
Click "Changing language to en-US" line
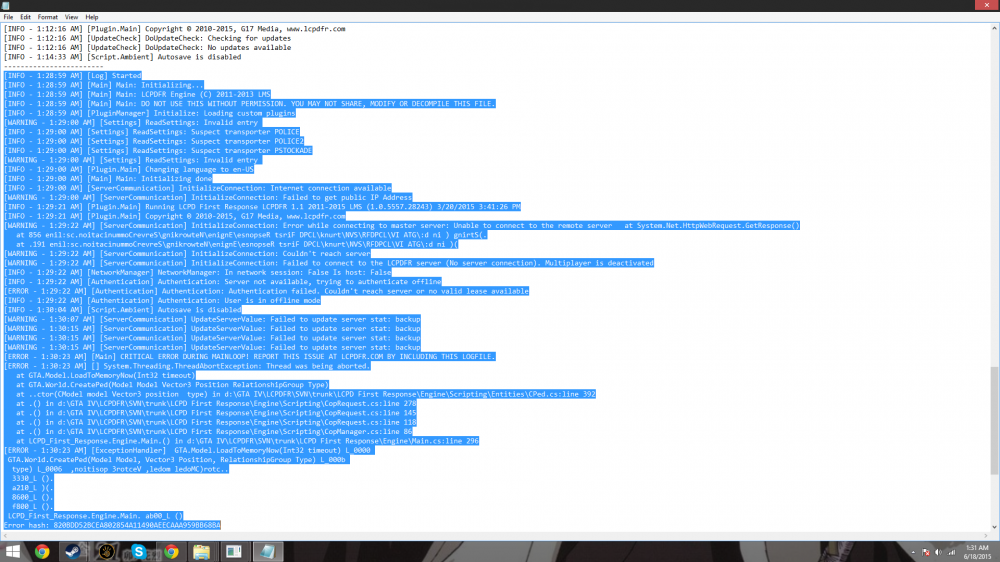(x=129, y=169)
